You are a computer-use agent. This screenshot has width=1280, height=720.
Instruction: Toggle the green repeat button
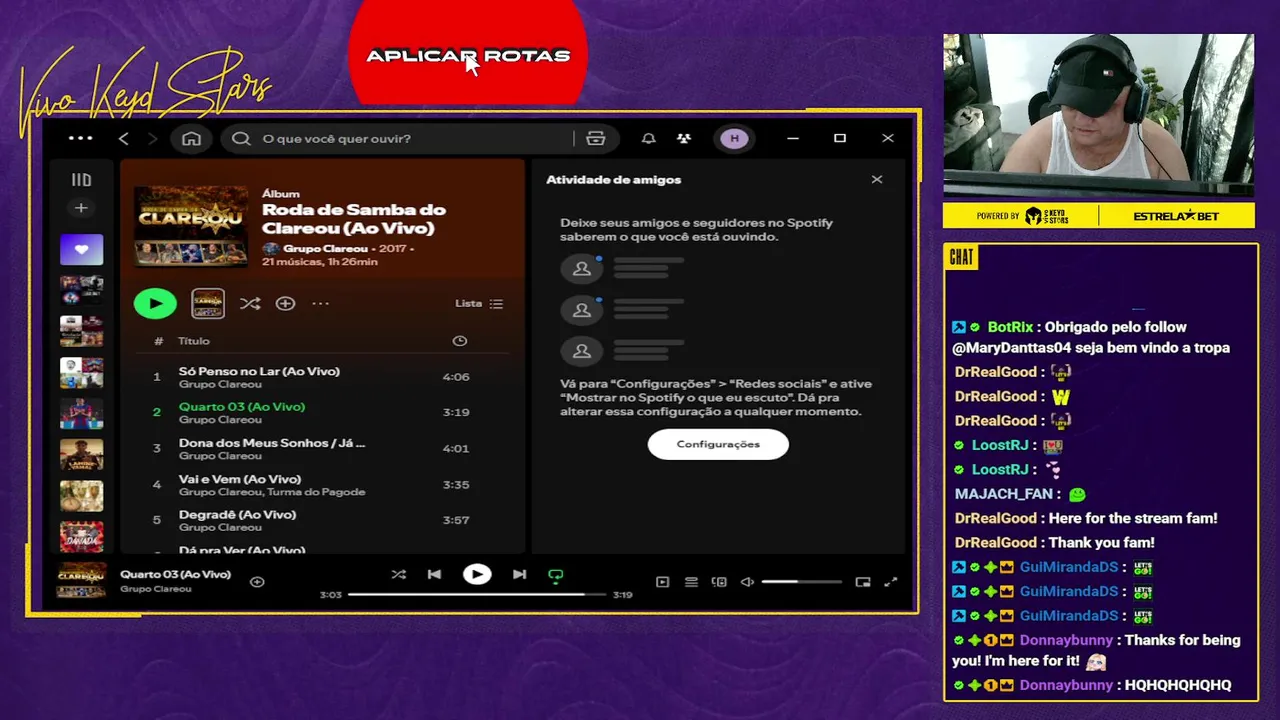click(x=556, y=575)
